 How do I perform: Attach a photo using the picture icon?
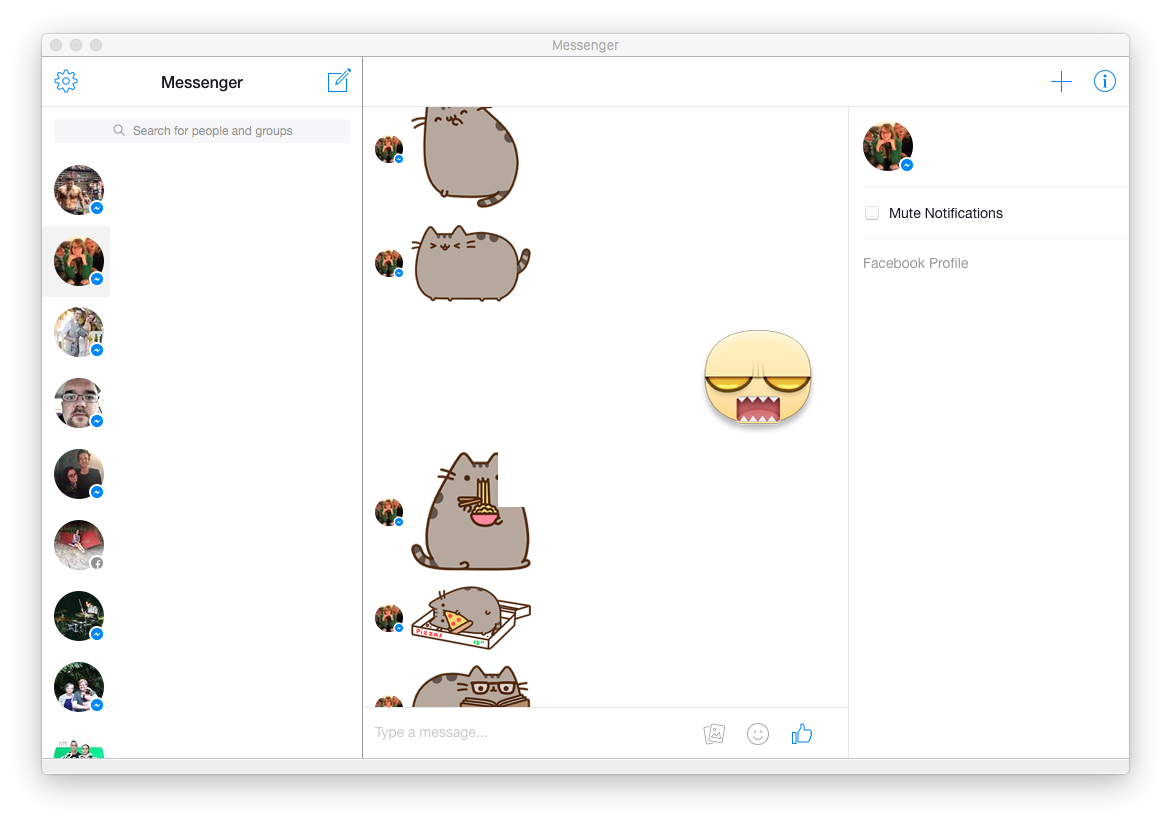(714, 734)
